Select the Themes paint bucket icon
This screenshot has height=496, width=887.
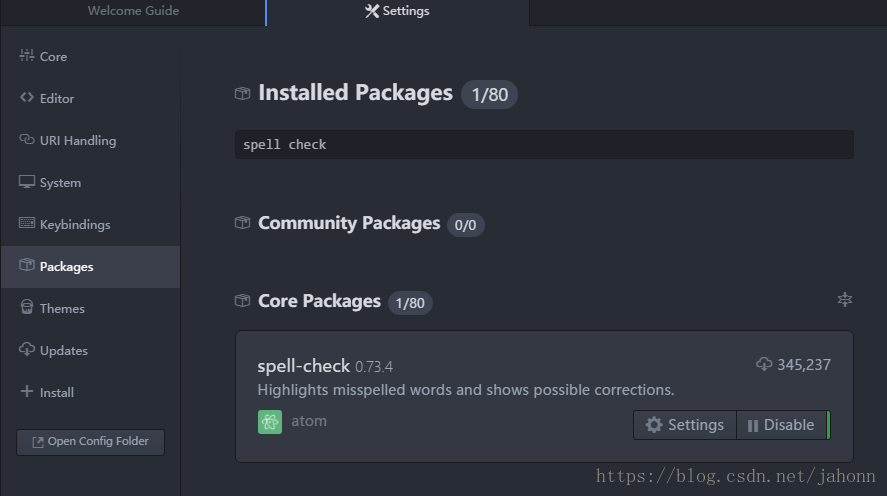tap(27, 307)
